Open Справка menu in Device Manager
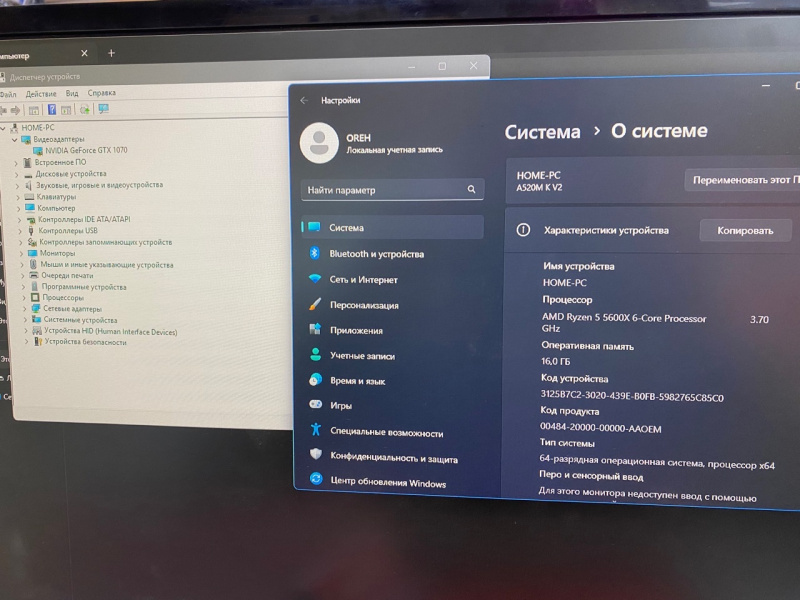 102,93
